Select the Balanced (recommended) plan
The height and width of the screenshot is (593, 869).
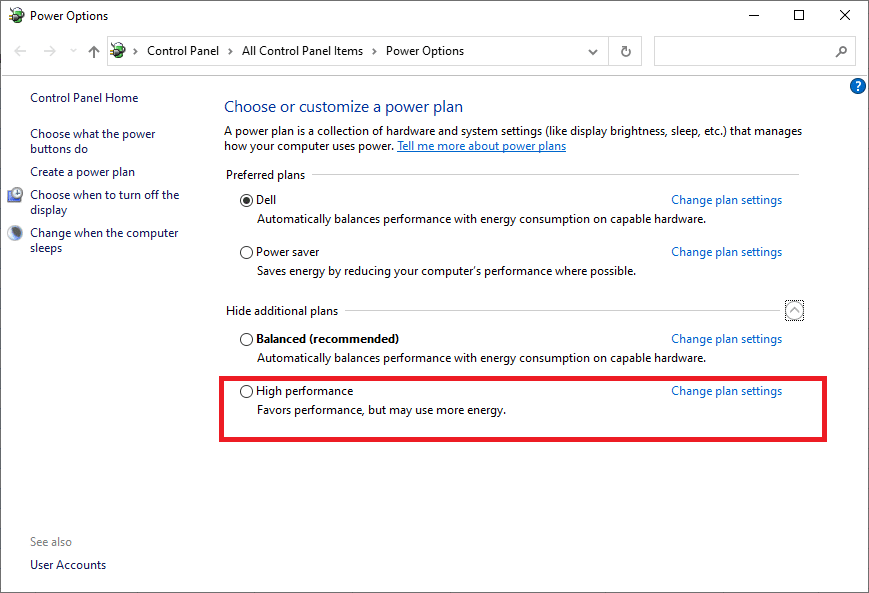pyautogui.click(x=247, y=340)
